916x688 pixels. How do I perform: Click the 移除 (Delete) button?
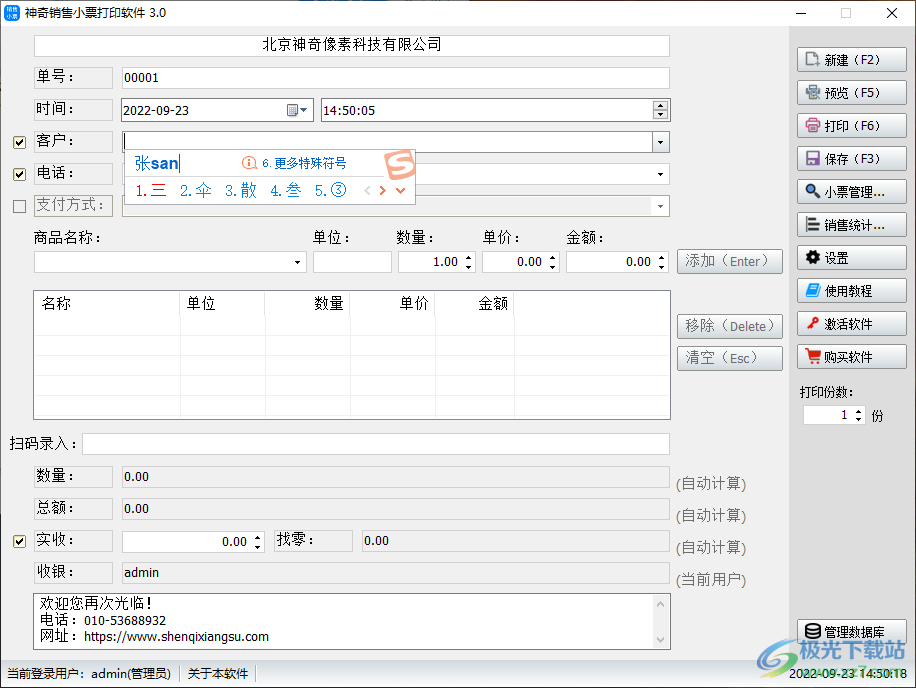point(730,326)
